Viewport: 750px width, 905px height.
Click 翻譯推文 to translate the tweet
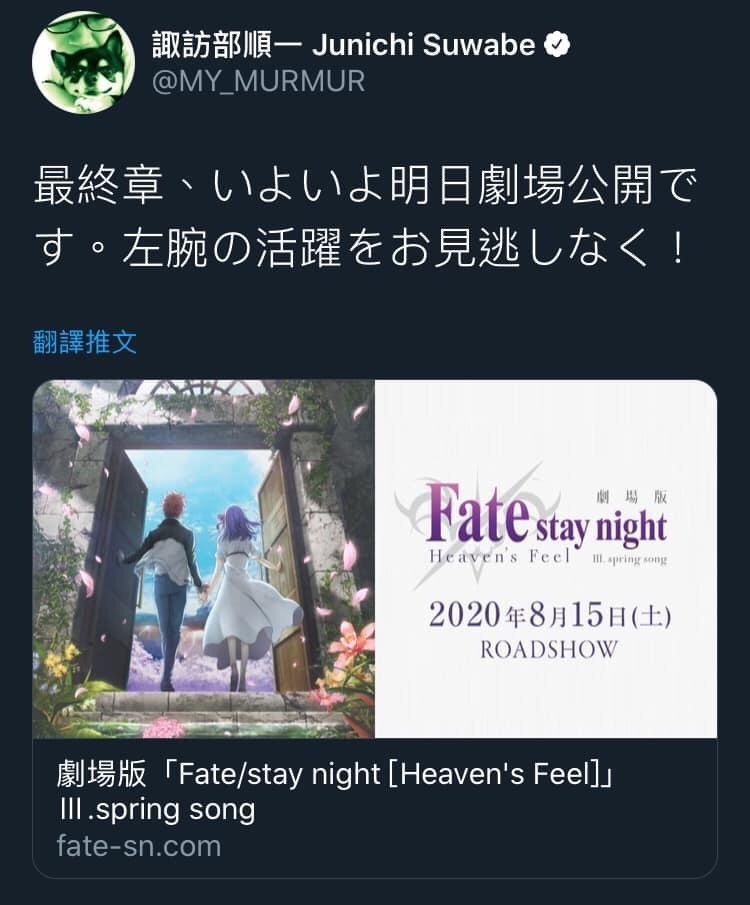pyautogui.click(x=85, y=342)
